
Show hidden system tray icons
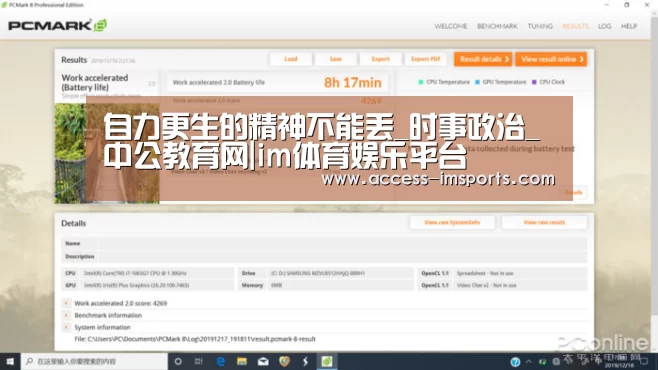coord(529,361)
